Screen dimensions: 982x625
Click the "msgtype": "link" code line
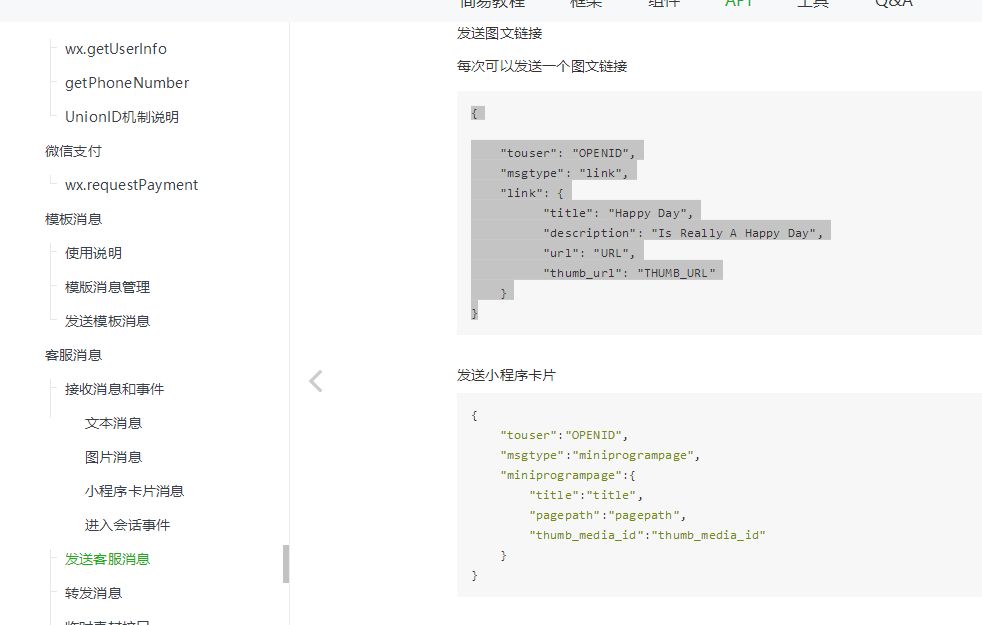[564, 173]
